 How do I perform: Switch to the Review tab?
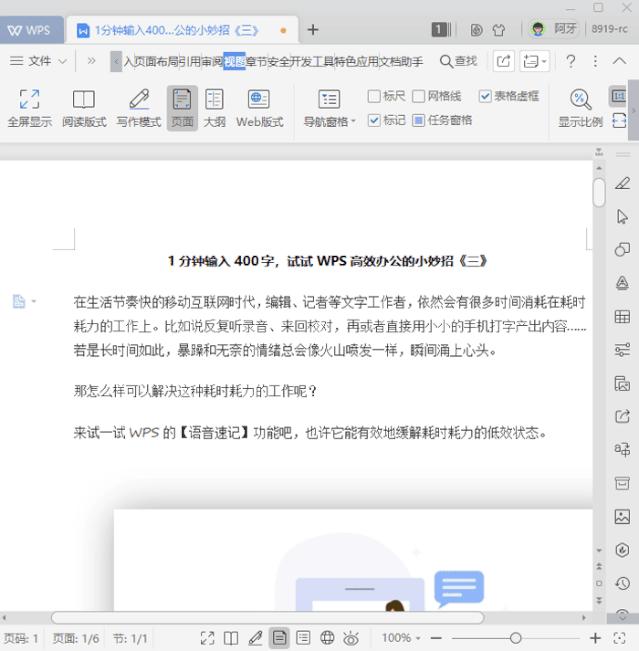212,62
